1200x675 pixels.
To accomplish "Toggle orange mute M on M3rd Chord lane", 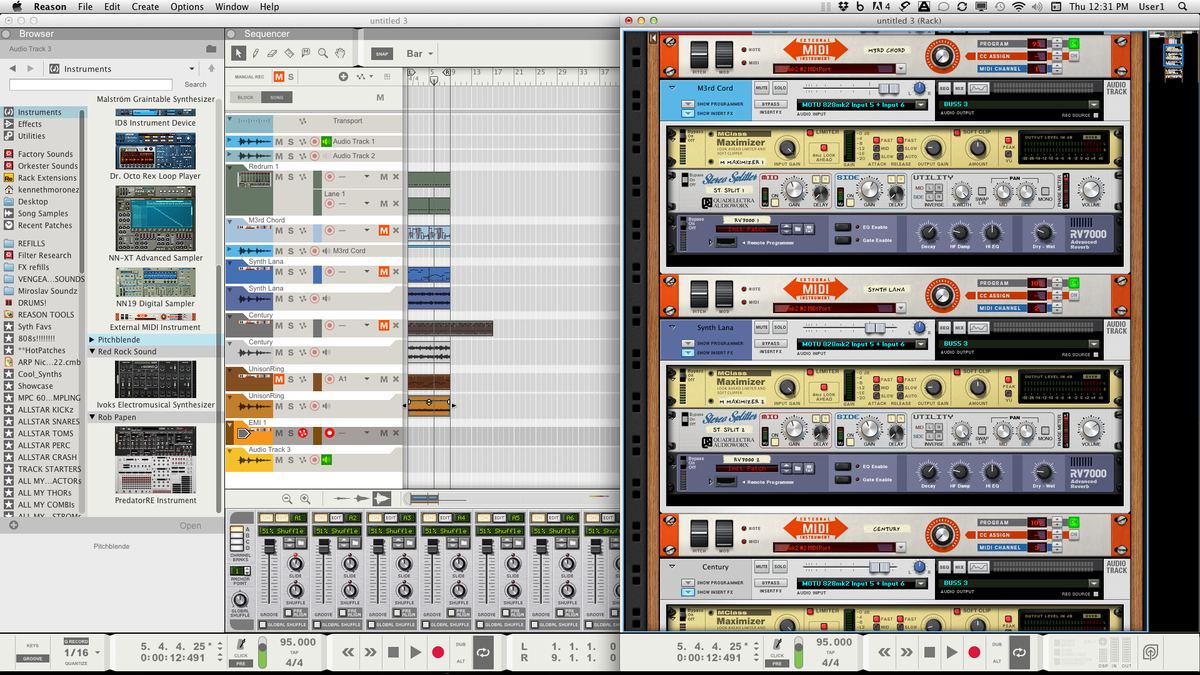I will click(x=383, y=231).
